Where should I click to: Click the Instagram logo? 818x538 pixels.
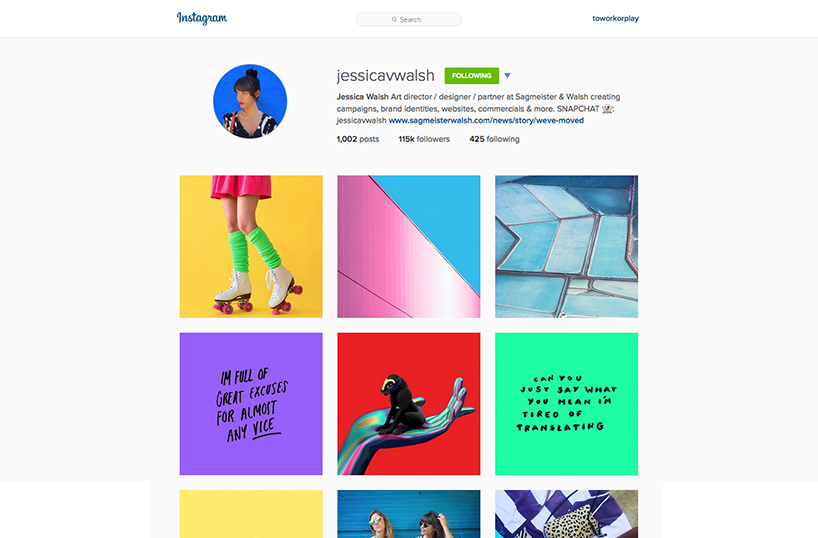(202, 18)
